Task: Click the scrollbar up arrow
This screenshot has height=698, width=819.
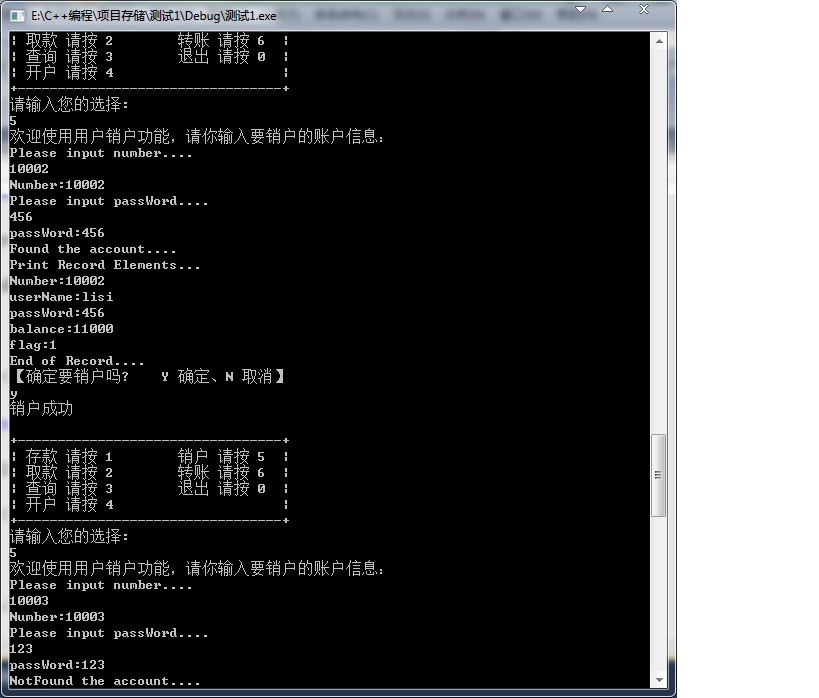Action: (x=659, y=41)
